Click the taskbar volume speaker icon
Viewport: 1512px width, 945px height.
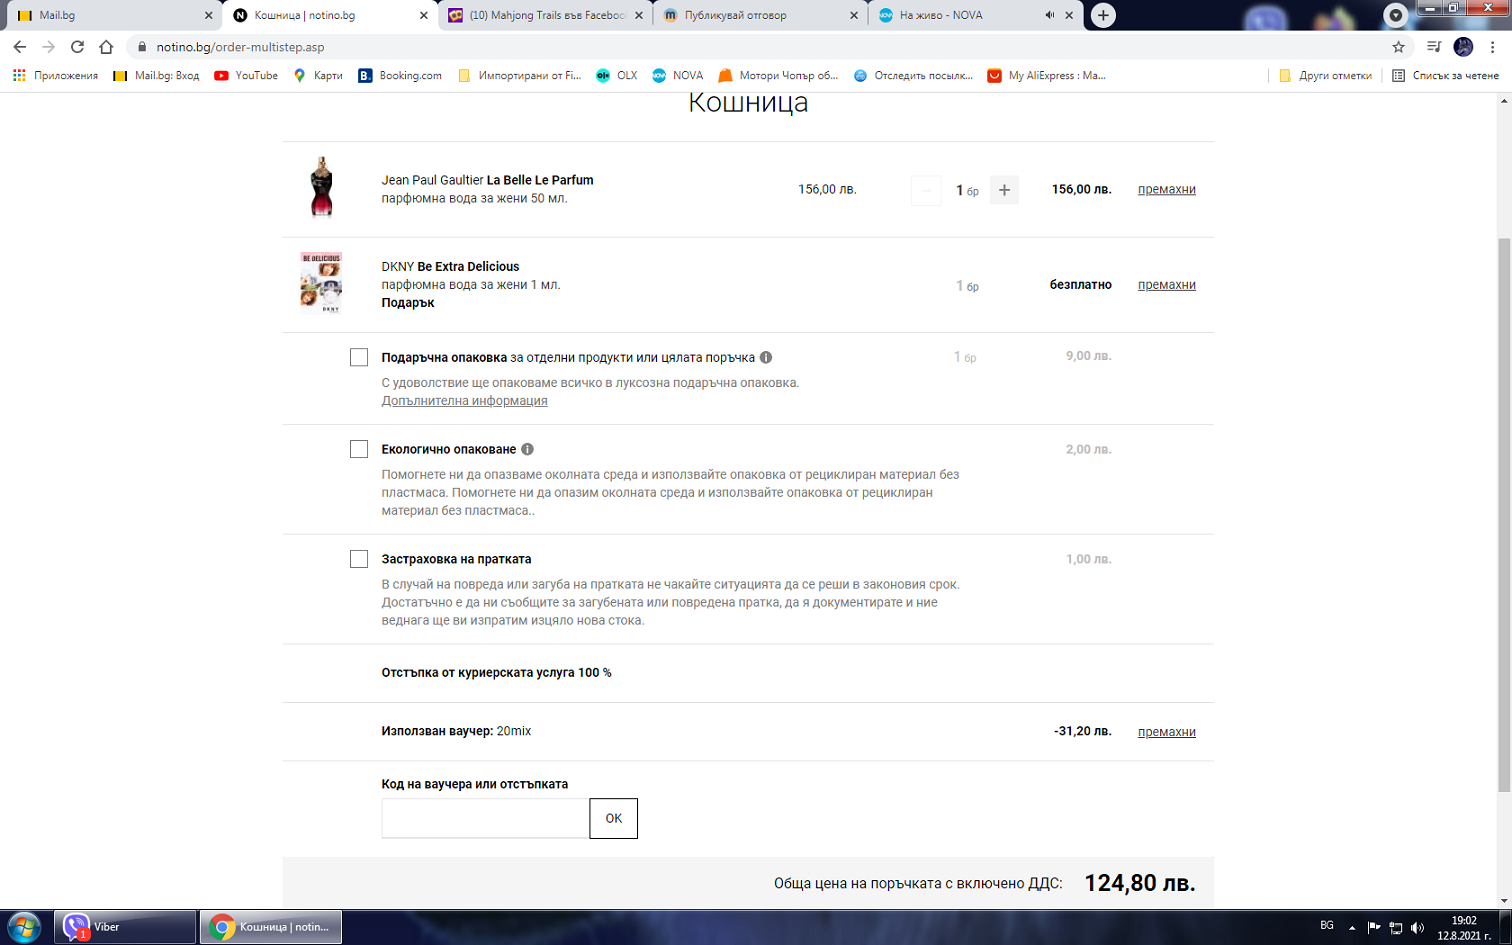pyautogui.click(x=1417, y=927)
